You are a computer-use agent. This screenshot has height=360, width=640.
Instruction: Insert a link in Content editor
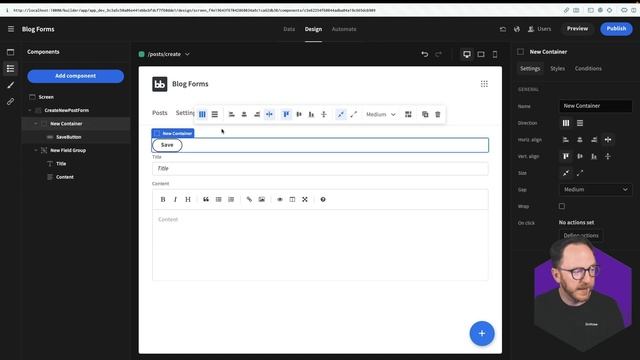tap(249, 199)
